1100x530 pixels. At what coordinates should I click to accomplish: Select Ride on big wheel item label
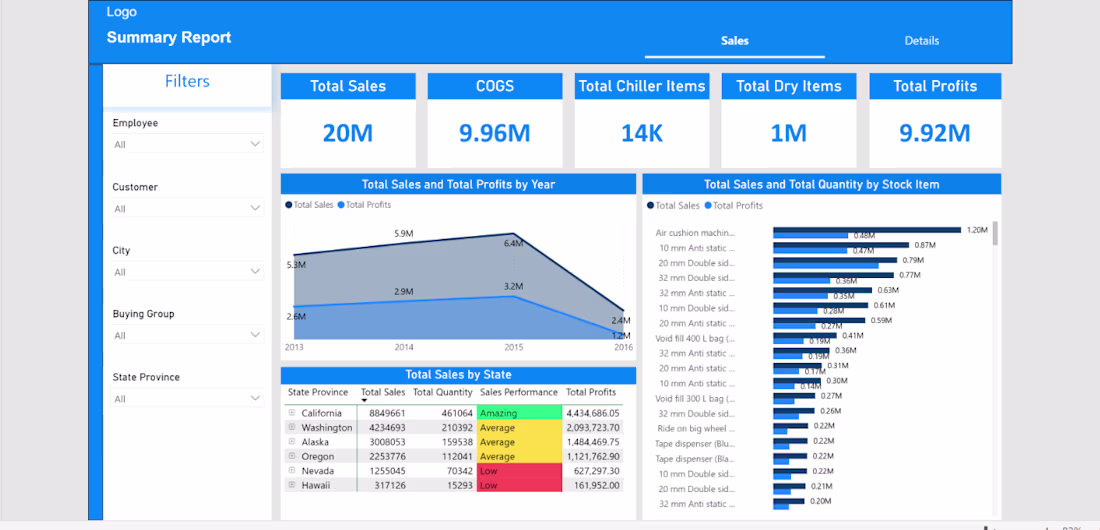click(x=696, y=428)
